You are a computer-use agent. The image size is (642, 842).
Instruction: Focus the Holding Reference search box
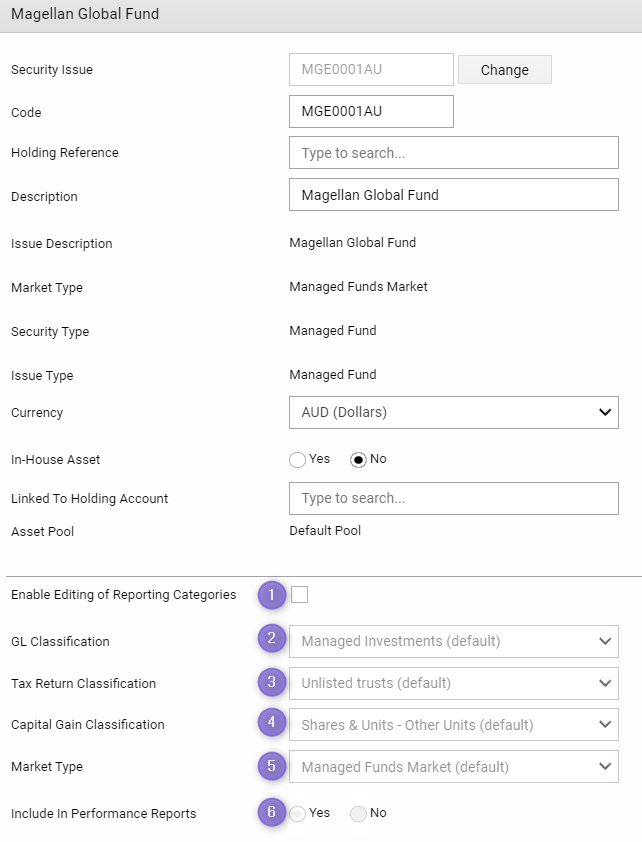tap(454, 153)
